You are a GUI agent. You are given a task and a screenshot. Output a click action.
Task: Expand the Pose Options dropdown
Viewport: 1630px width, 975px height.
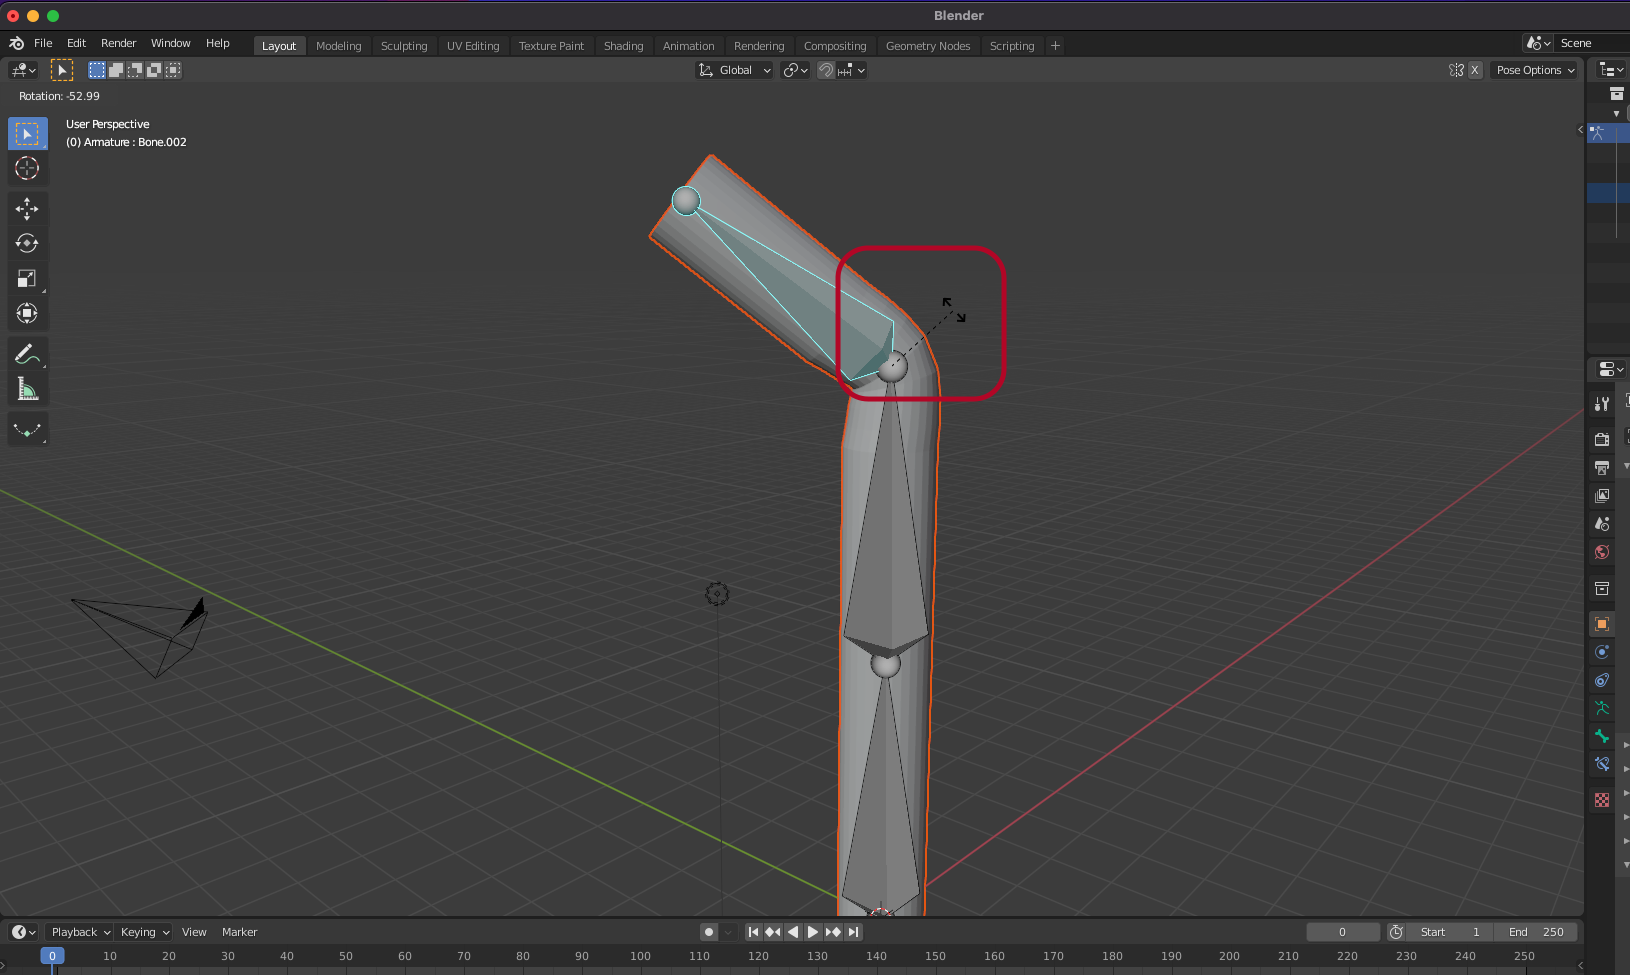tap(1535, 70)
